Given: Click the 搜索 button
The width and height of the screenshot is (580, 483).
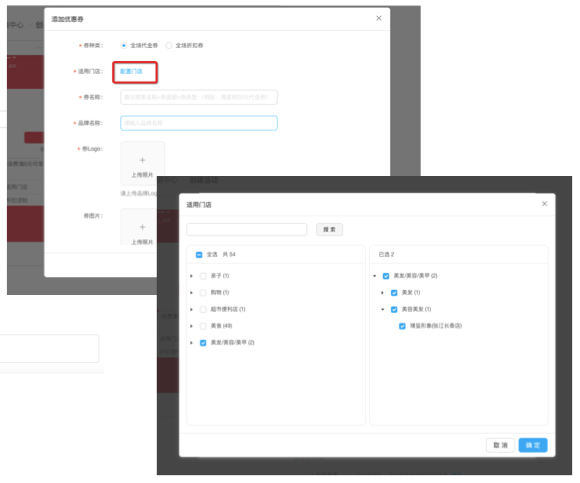Looking at the screenshot, I should 329,230.
